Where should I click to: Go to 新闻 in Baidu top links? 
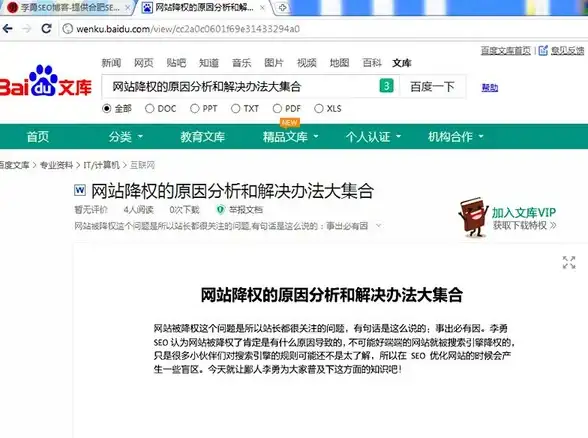(111, 63)
